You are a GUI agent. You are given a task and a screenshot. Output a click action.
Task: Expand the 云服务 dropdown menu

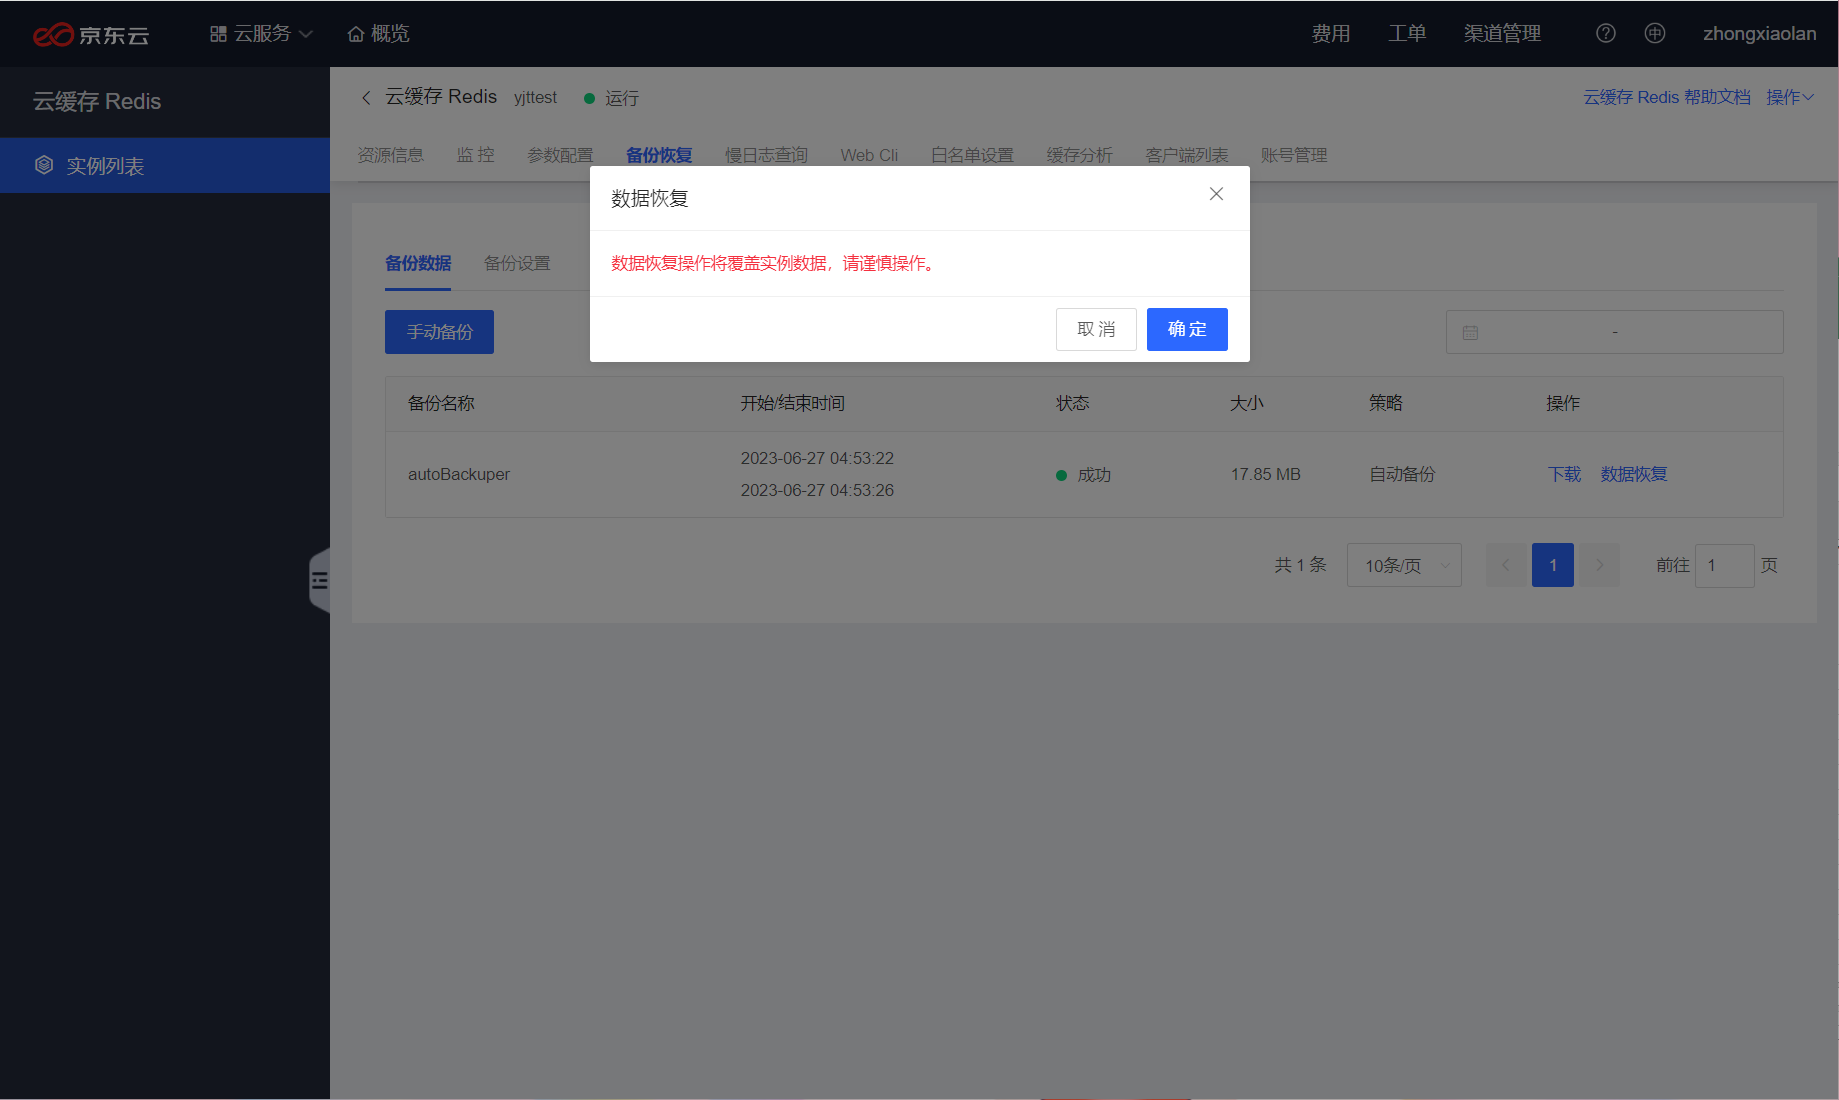pyautogui.click(x=262, y=34)
